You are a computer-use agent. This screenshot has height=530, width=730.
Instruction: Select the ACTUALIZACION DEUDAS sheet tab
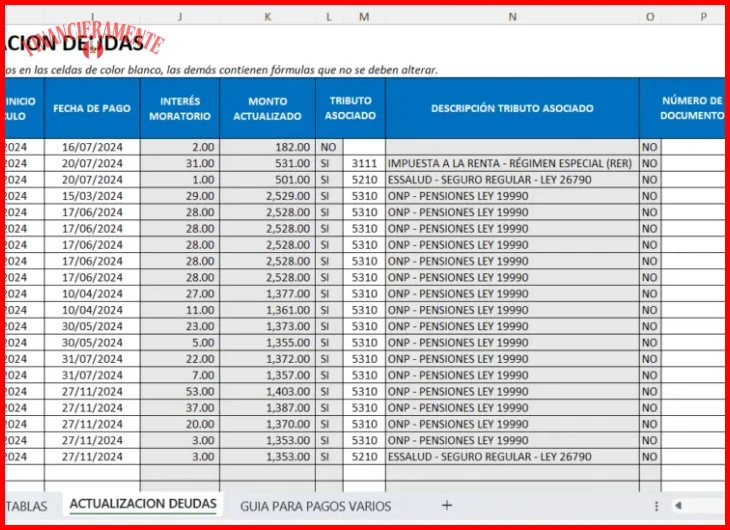(x=143, y=504)
